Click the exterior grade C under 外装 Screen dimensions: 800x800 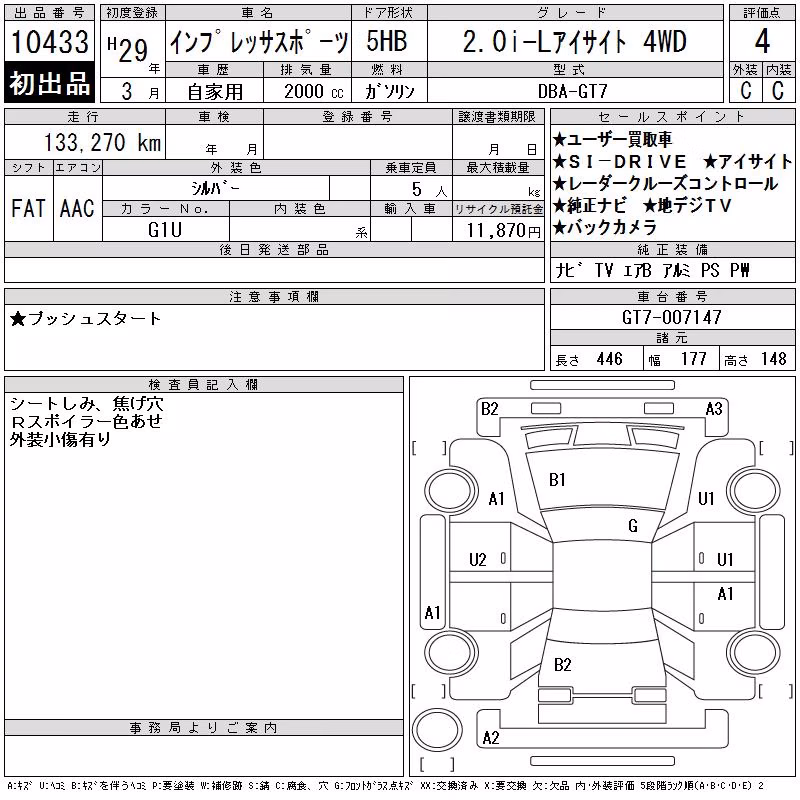click(745, 91)
